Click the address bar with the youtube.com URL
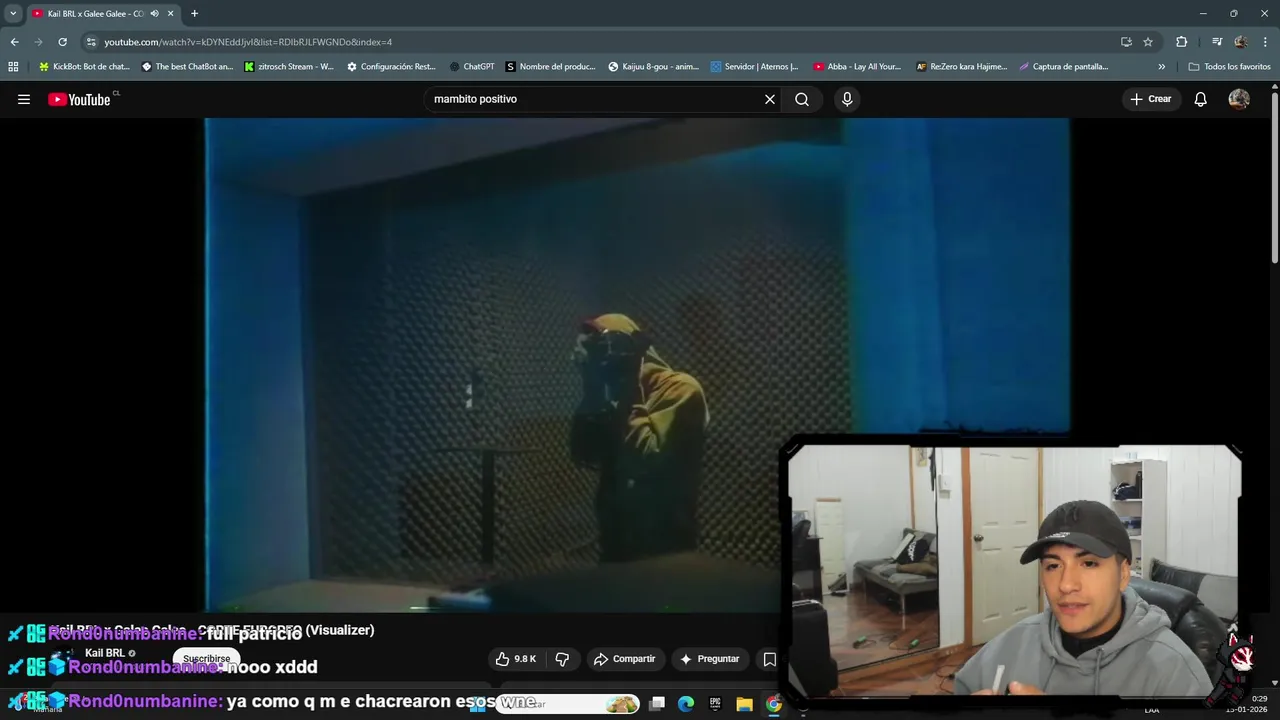This screenshot has height=720, width=1280. point(600,42)
